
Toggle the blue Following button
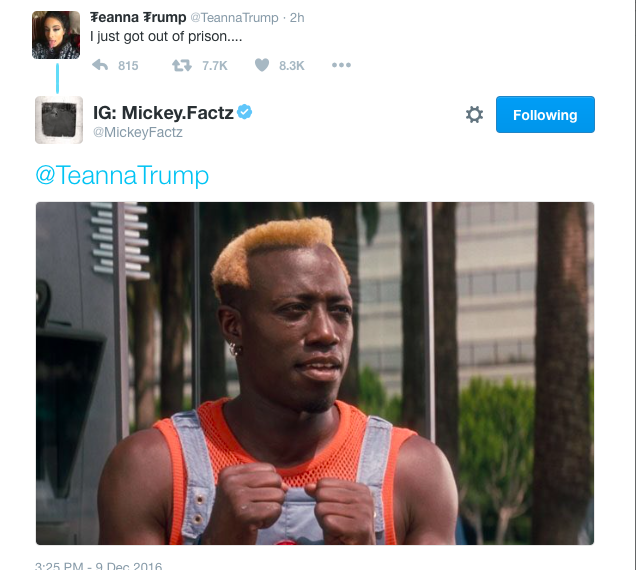(545, 114)
